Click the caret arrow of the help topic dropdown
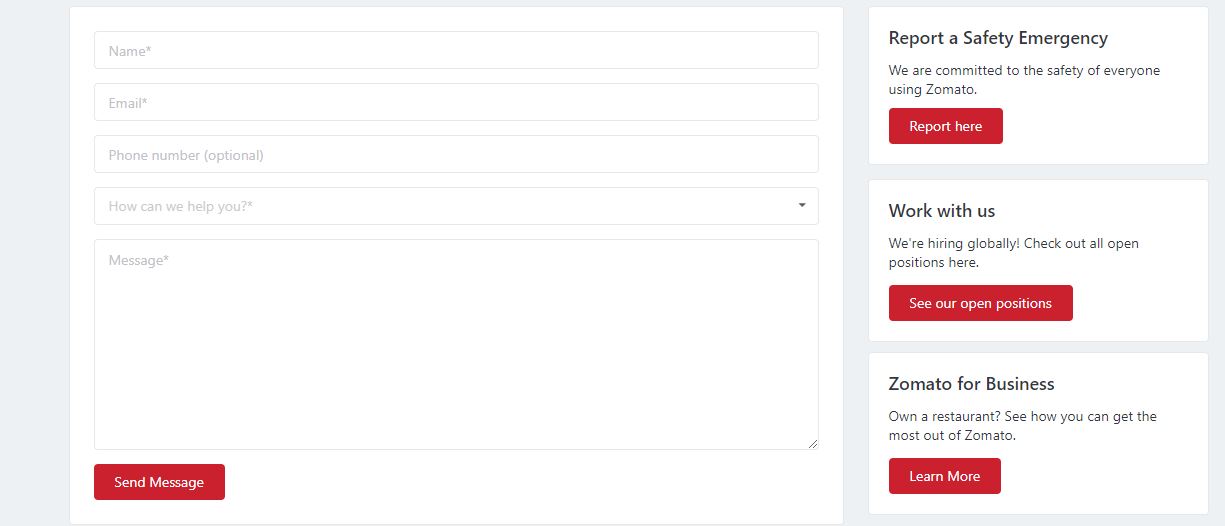 pyautogui.click(x=802, y=205)
